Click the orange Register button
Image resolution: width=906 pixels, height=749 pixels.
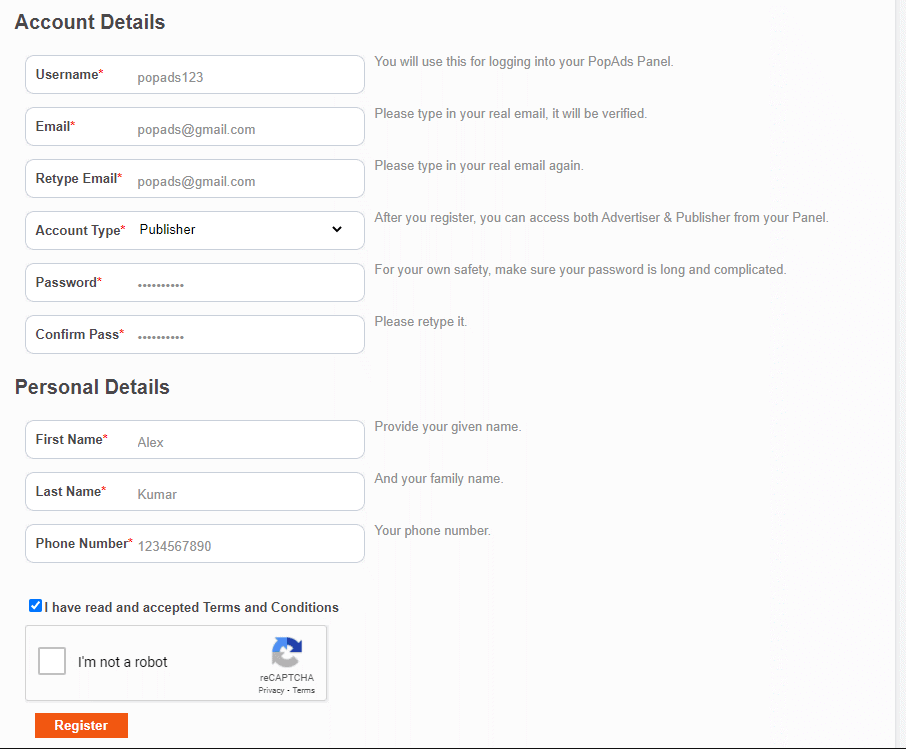(x=81, y=725)
